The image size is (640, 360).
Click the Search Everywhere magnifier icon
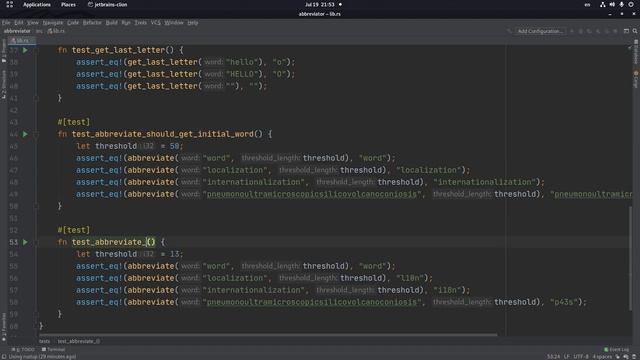click(x=635, y=31)
